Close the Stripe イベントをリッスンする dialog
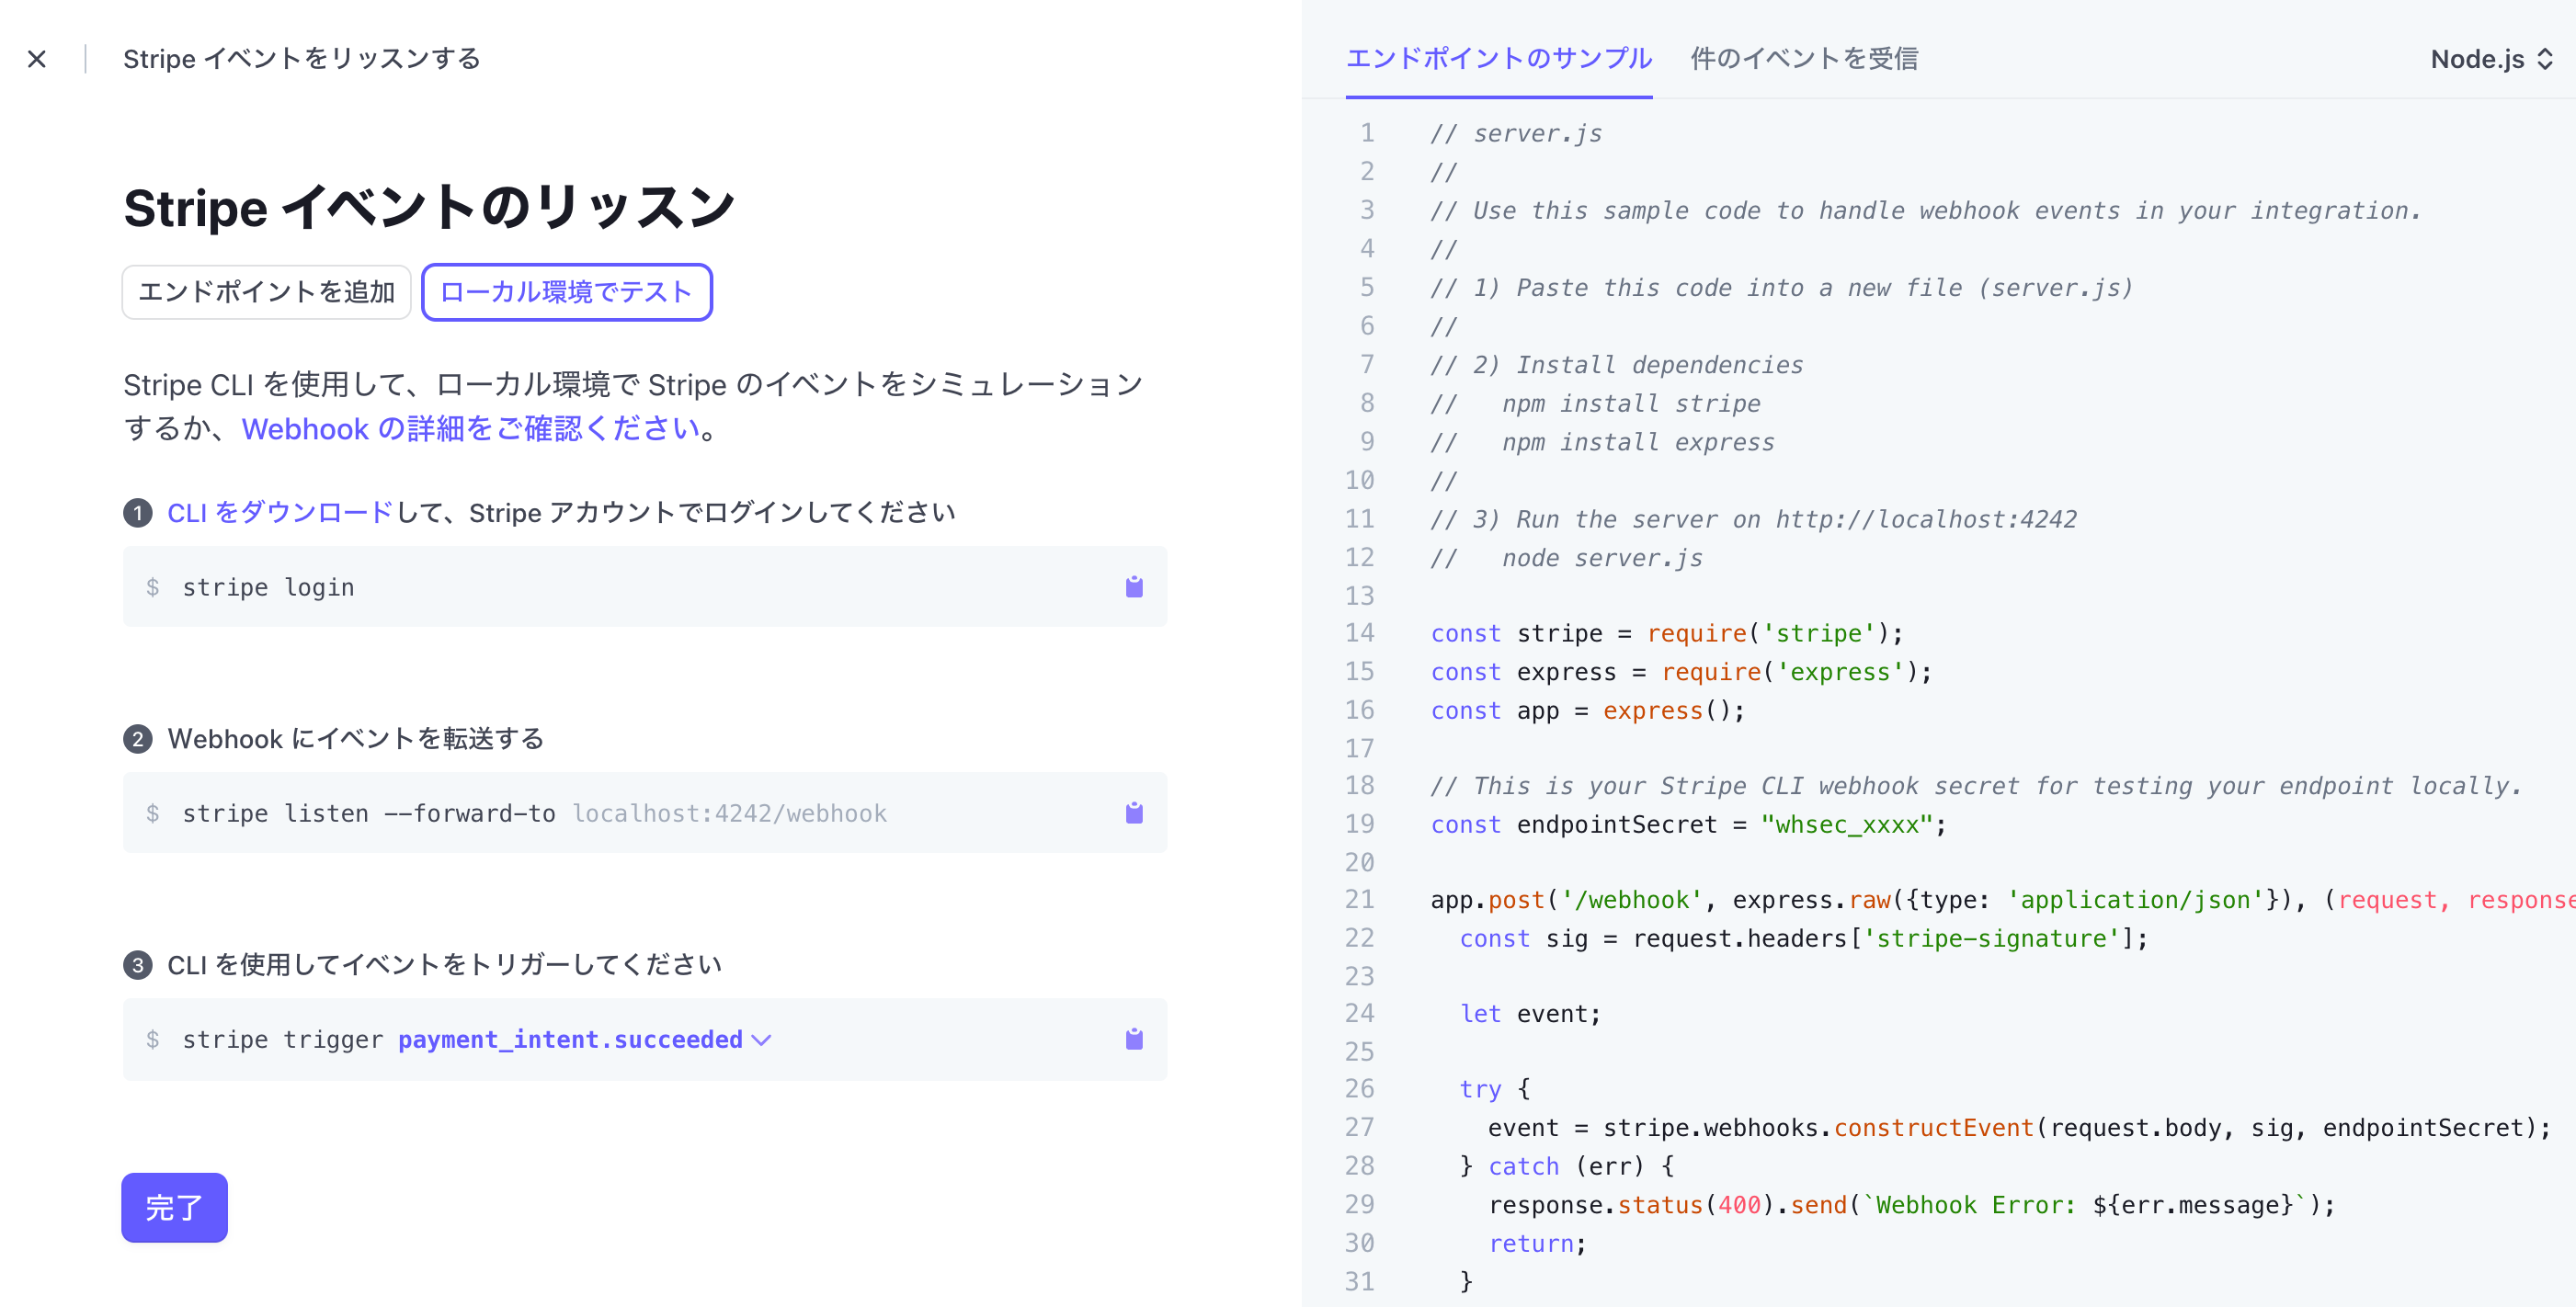 (37, 59)
